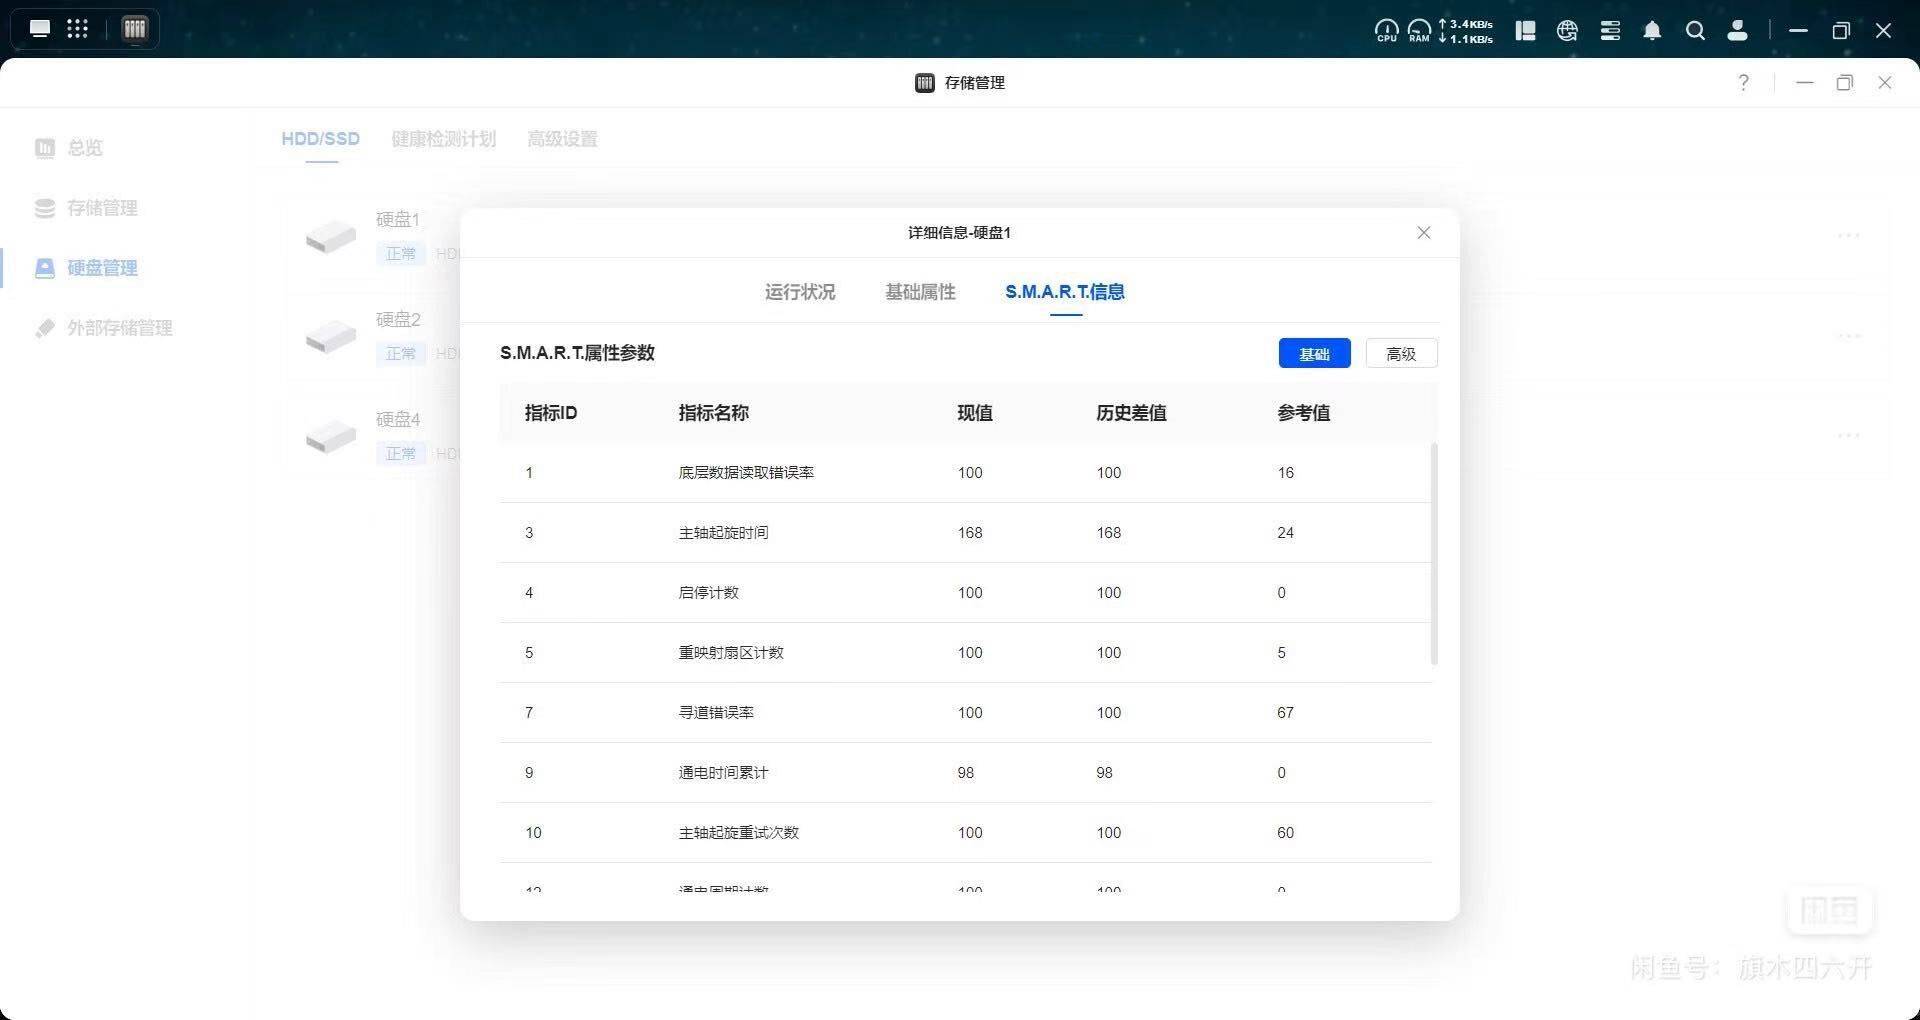Viewport: 1920px width, 1020px height.
Task: Click the user avatar in the top bar
Action: 1738,31
